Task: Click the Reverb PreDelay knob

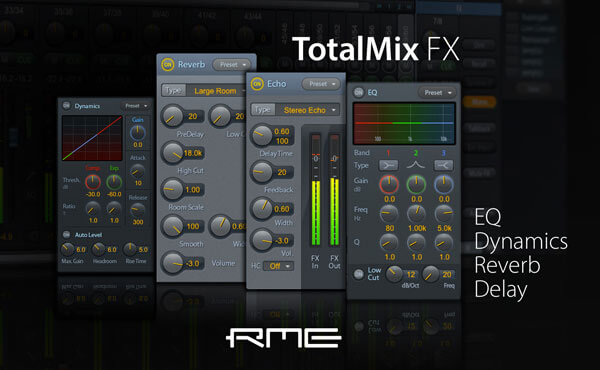Action: (x=173, y=116)
